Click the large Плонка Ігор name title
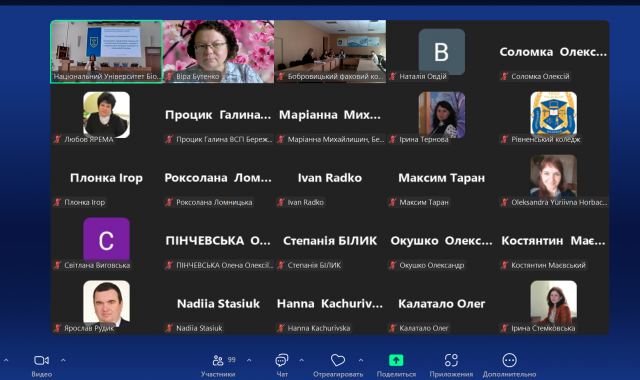 (x=107, y=178)
